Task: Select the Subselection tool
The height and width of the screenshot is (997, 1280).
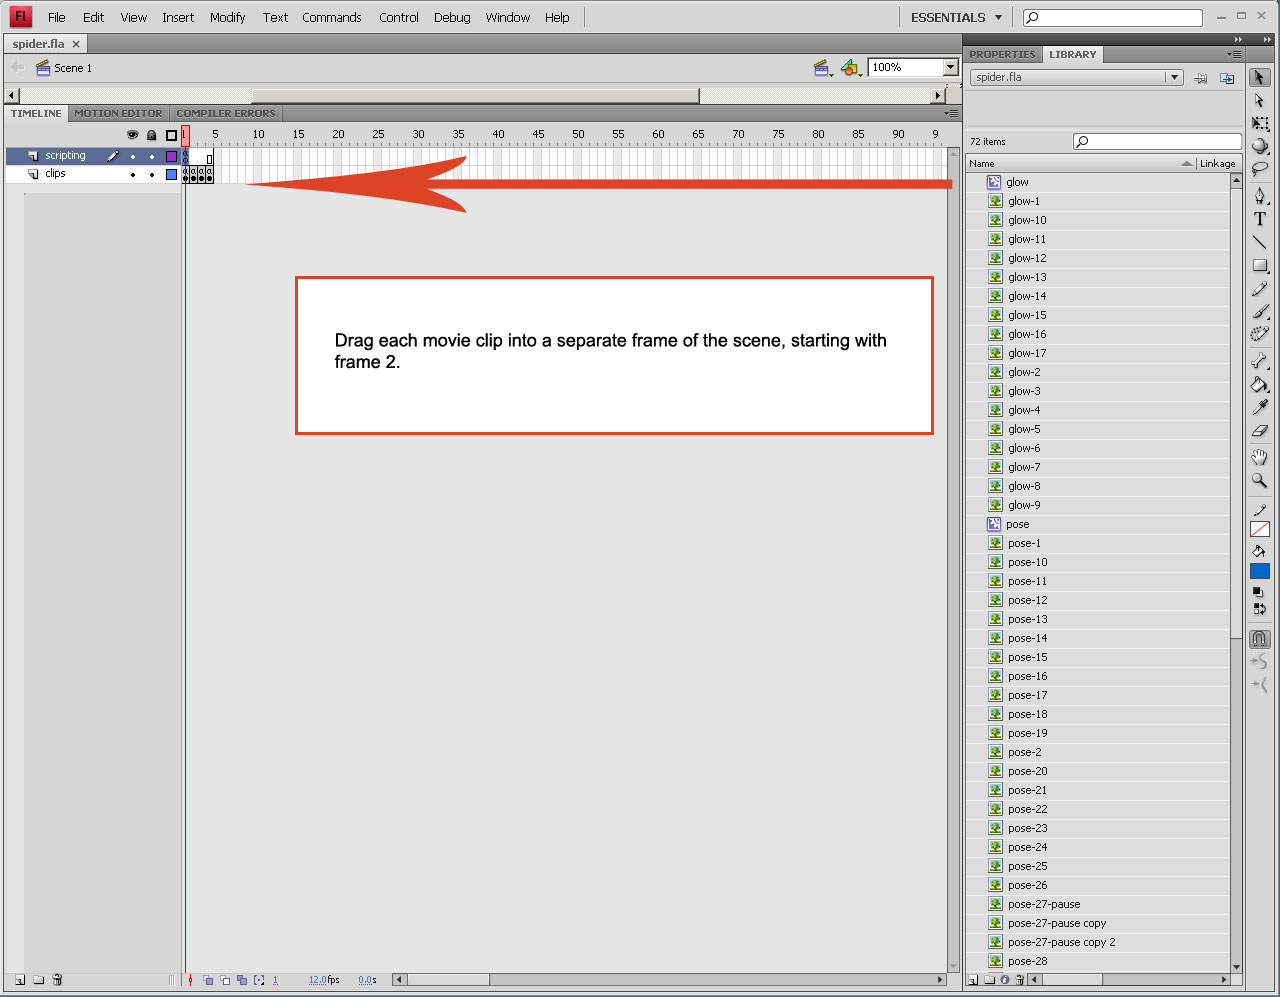Action: click(1259, 101)
